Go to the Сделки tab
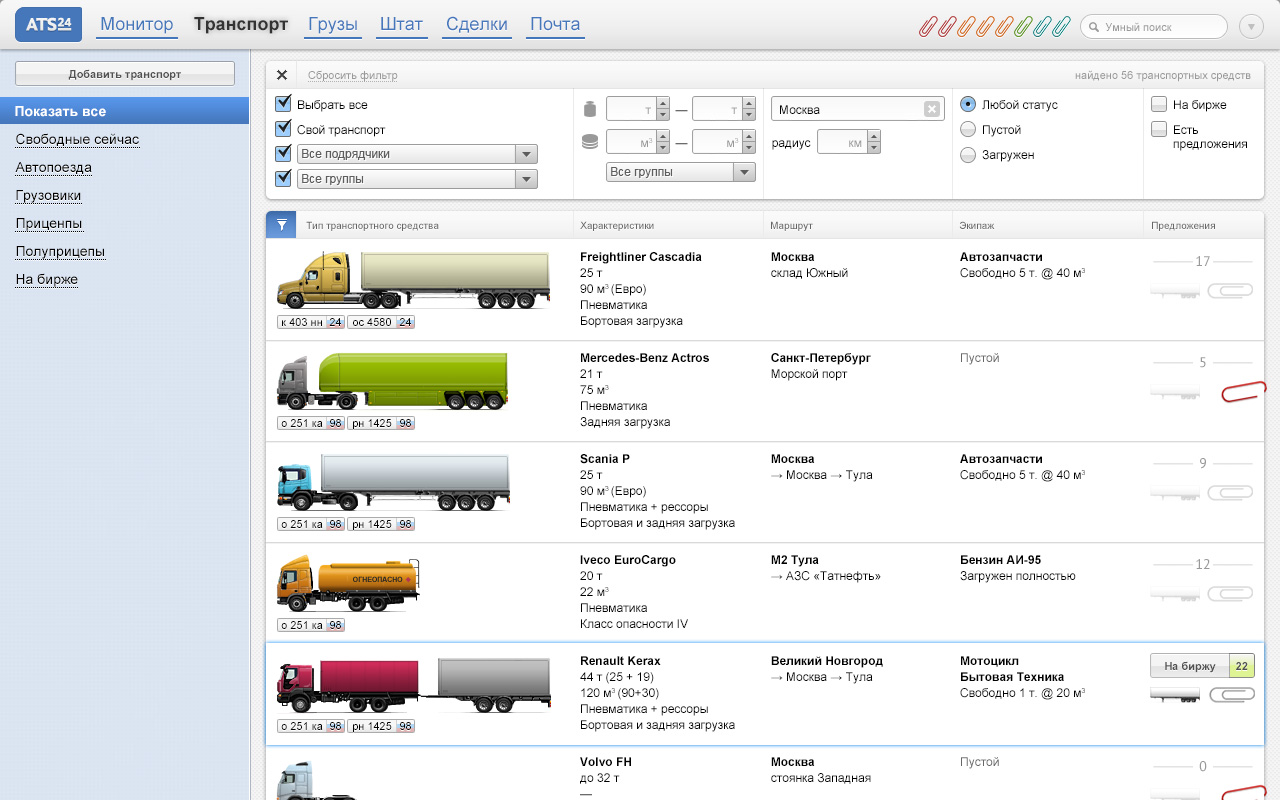This screenshot has height=800, width=1280. tap(477, 24)
